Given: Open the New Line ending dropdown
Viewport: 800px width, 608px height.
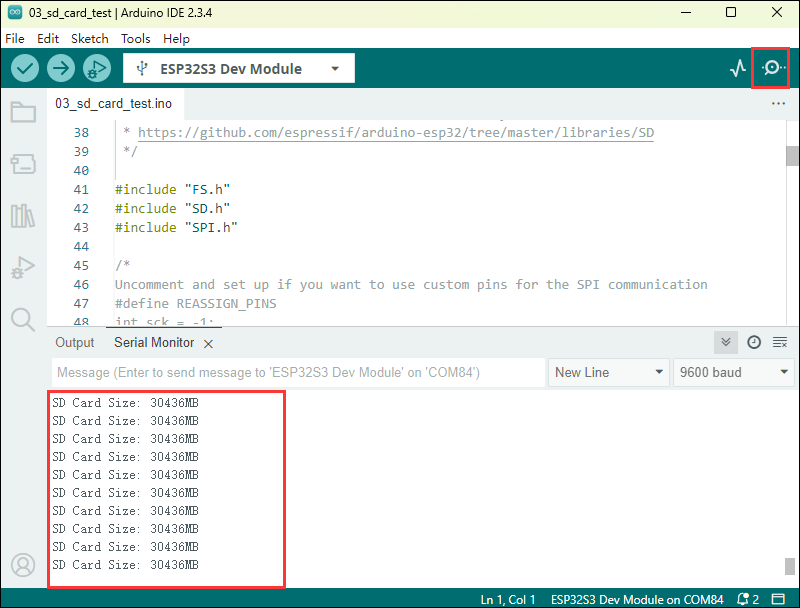Looking at the screenshot, I should pyautogui.click(x=609, y=372).
